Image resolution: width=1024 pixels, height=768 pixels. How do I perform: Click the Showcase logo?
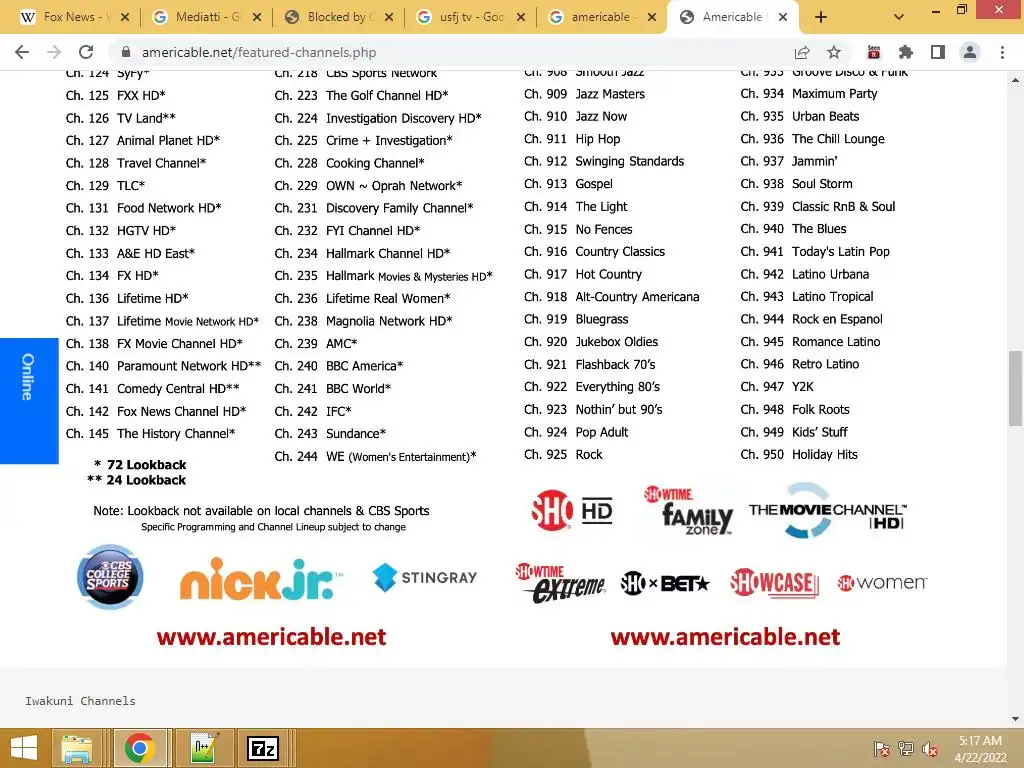point(774,583)
